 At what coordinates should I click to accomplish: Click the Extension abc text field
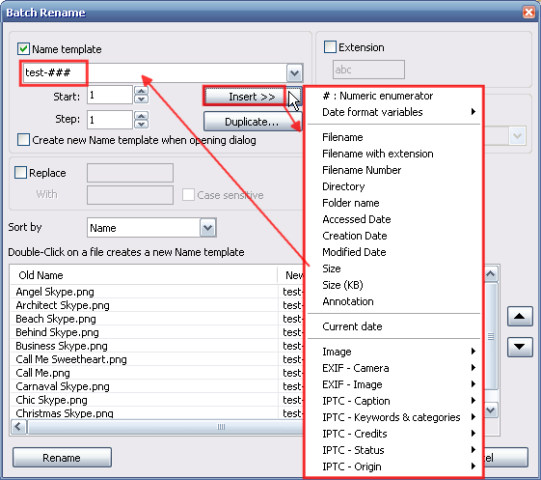(x=368, y=70)
